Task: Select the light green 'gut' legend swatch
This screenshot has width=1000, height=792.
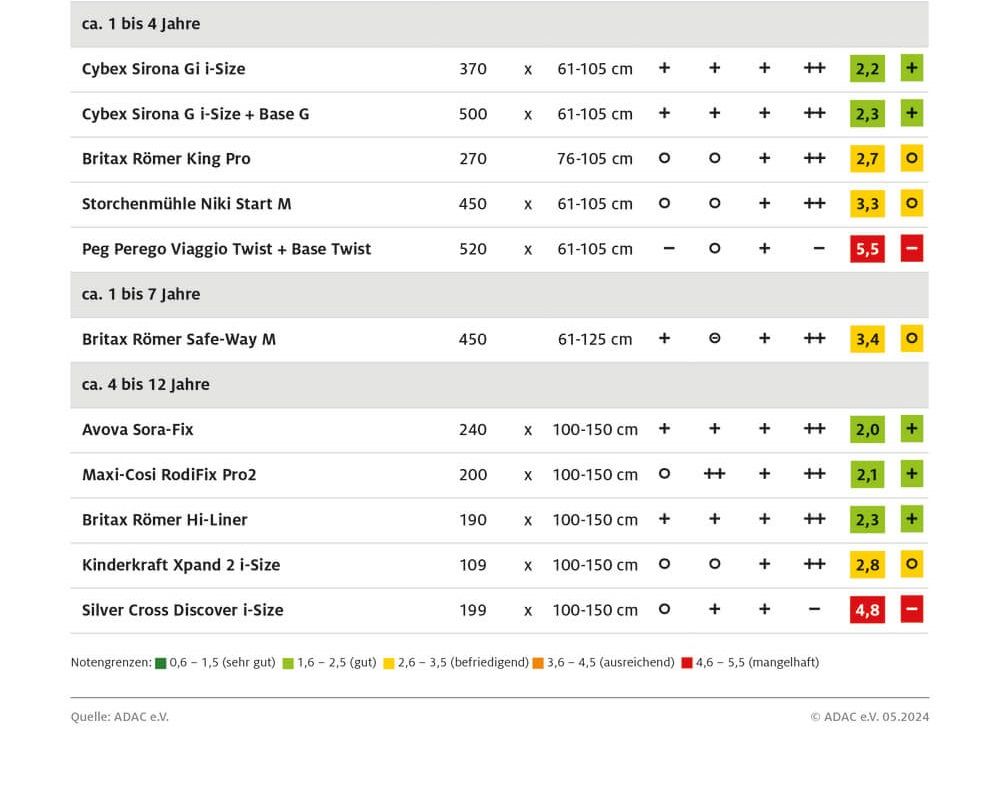Action: tap(288, 663)
